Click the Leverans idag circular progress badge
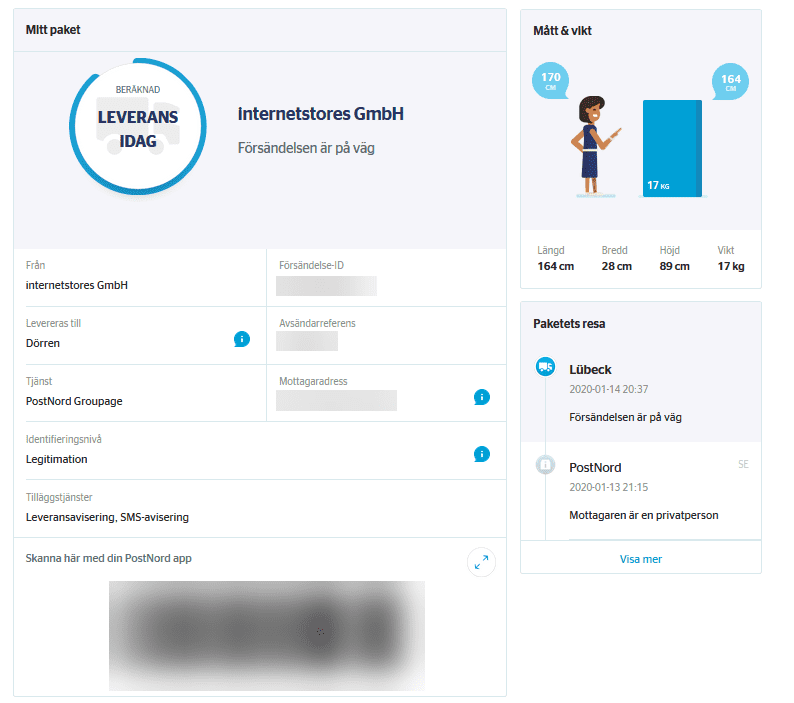 click(138, 127)
